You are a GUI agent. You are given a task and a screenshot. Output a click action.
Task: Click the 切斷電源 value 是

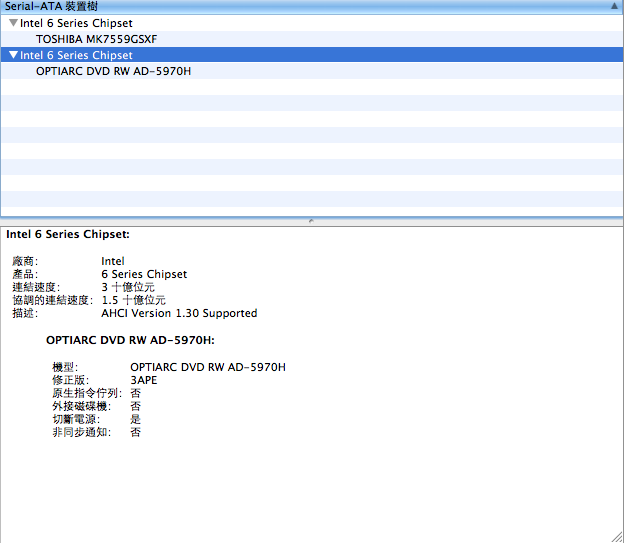(135, 419)
